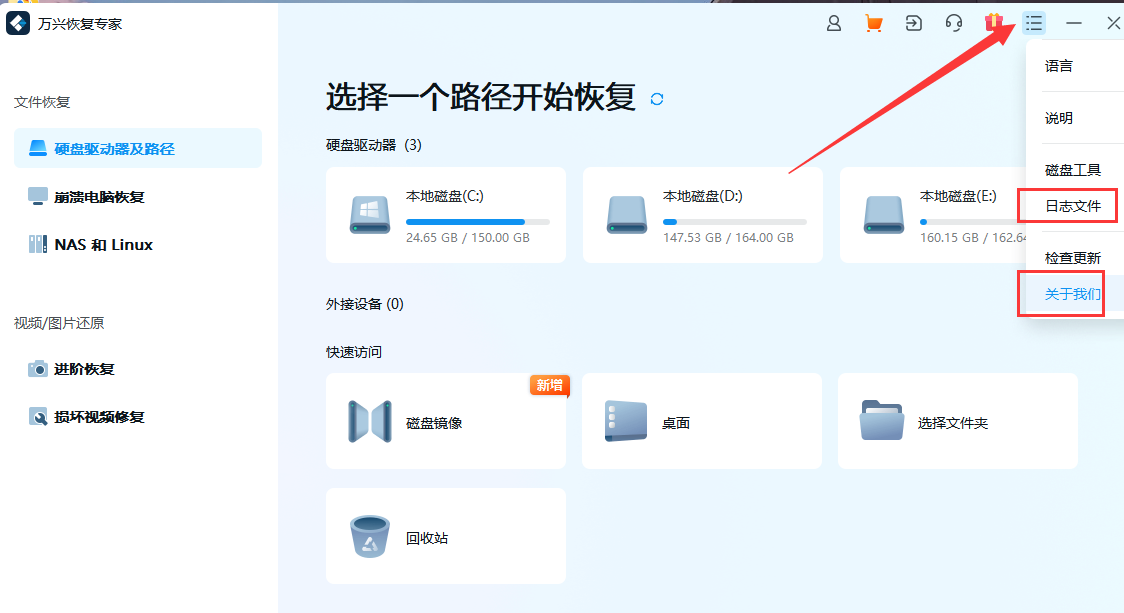
Task: Click the 147.53 GB / 164.00 GB text
Action: point(728,237)
